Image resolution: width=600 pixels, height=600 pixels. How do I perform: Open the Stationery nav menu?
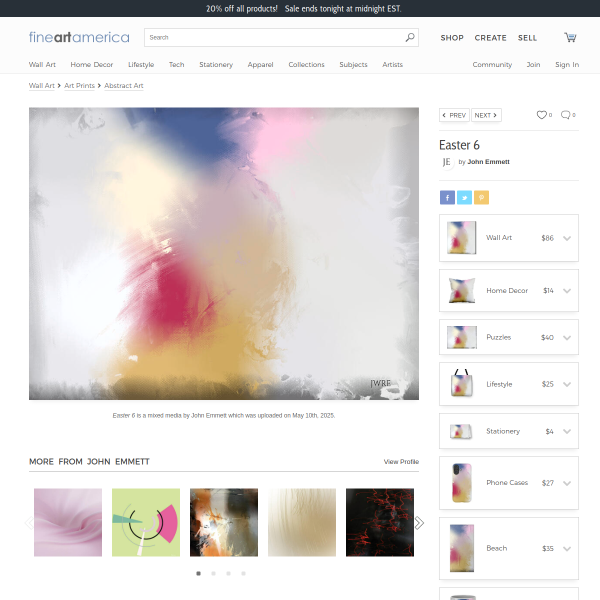coord(216,64)
